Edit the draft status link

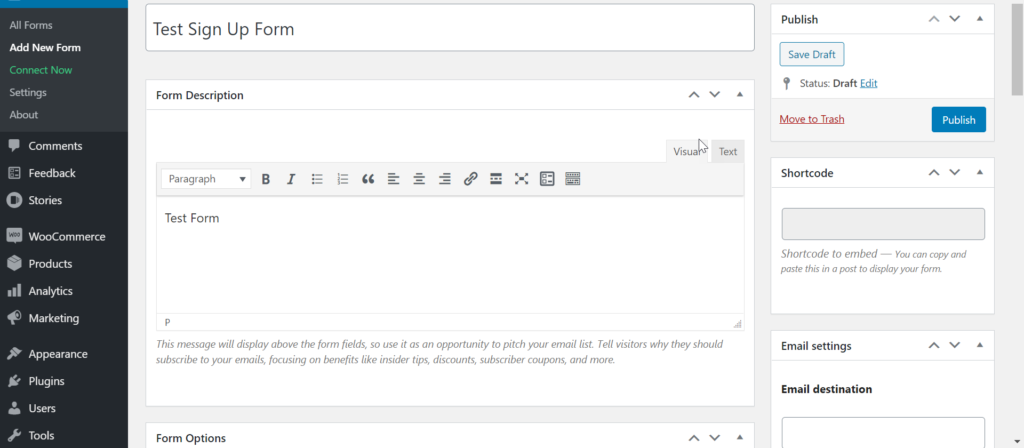pos(869,84)
